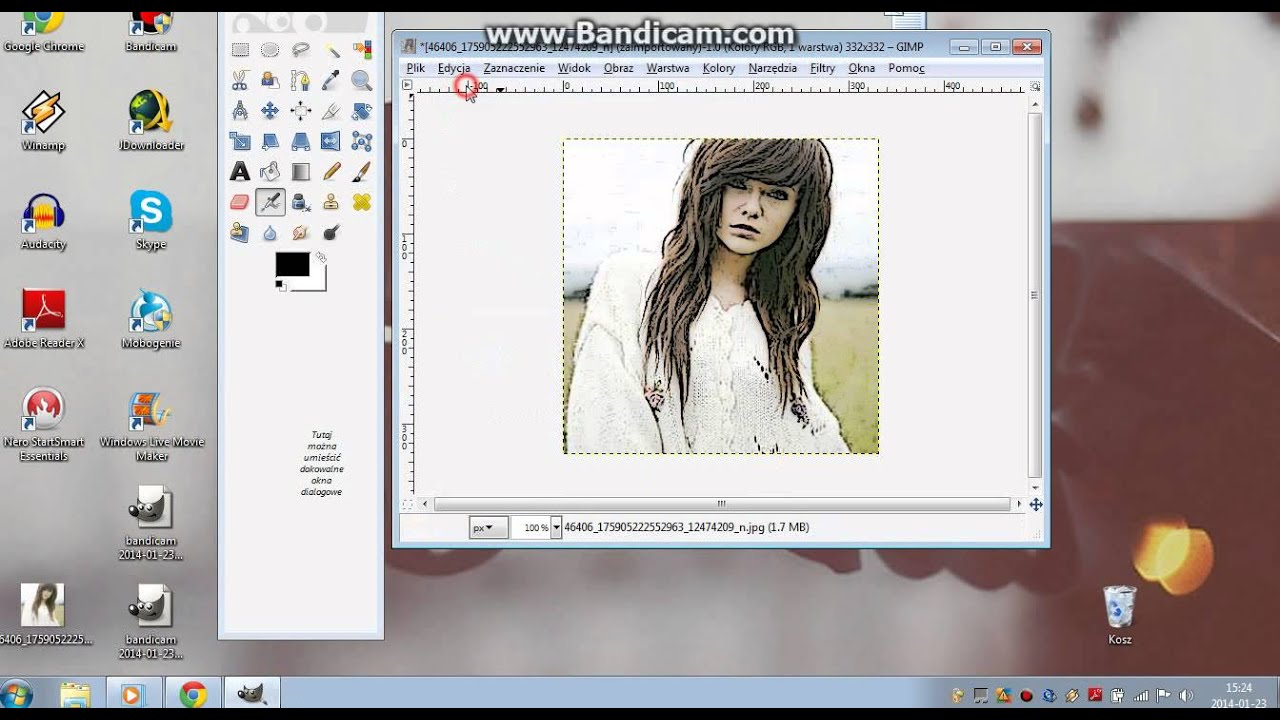This screenshot has height=720, width=1280.
Task: Select the Cage Transform tool
Action: tap(362, 142)
